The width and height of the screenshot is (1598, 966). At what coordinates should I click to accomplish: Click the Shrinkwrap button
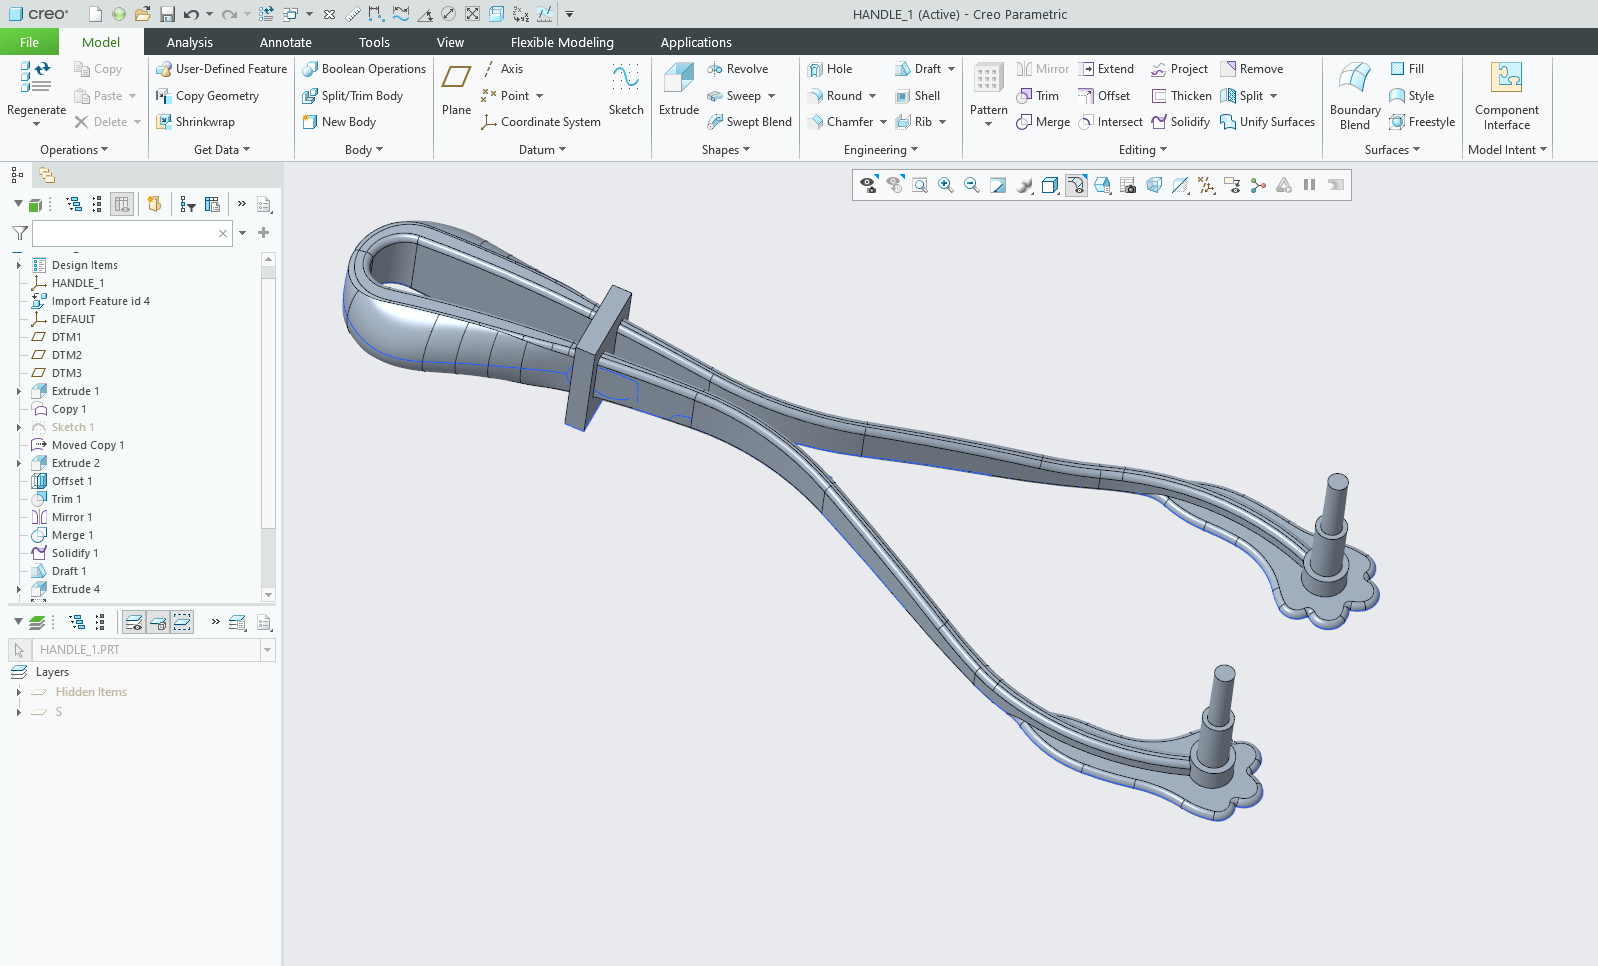pyautogui.click(x=195, y=122)
